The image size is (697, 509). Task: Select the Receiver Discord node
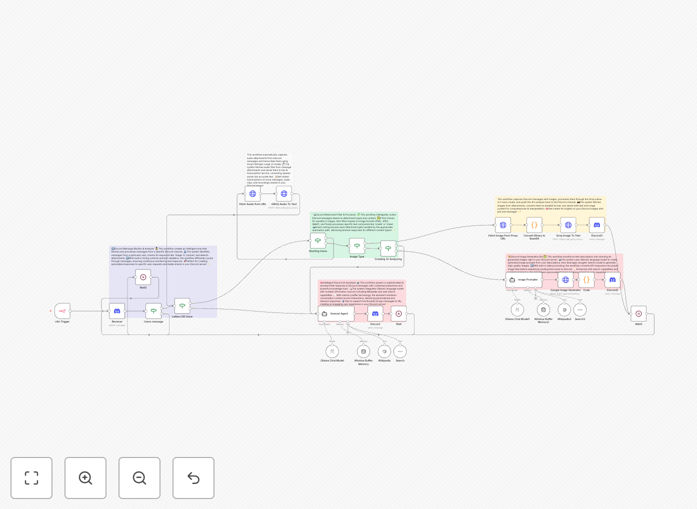click(x=117, y=311)
